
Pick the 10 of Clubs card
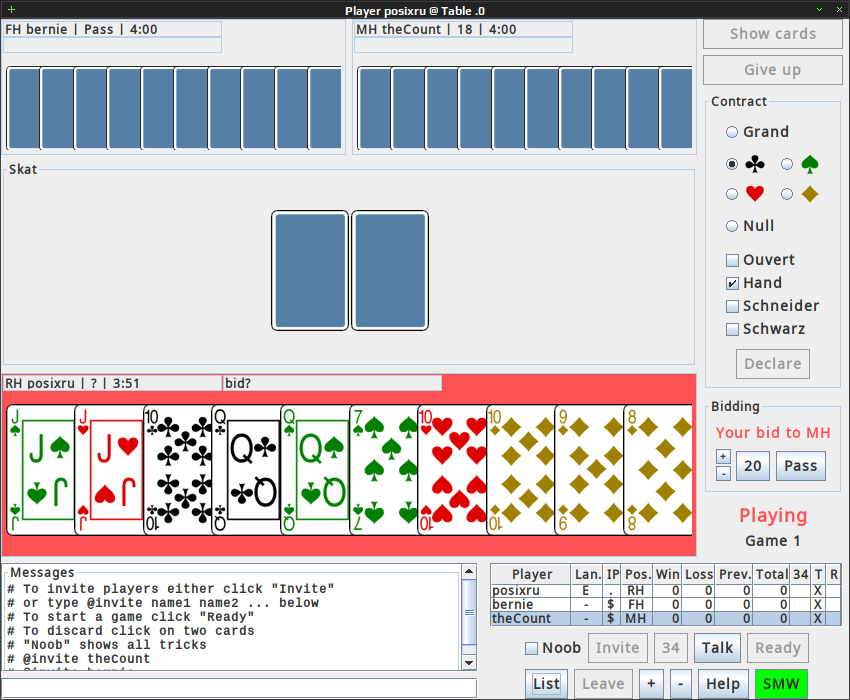click(177, 470)
